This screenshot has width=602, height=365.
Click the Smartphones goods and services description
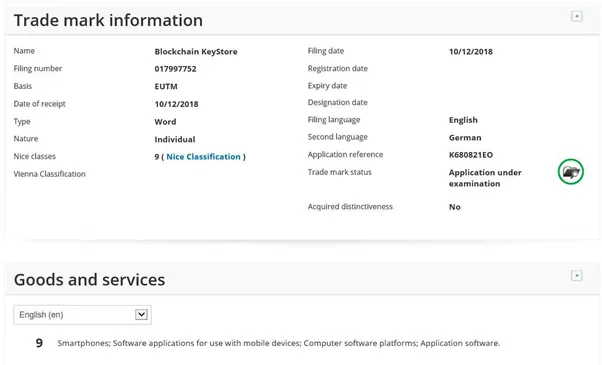coord(279,343)
